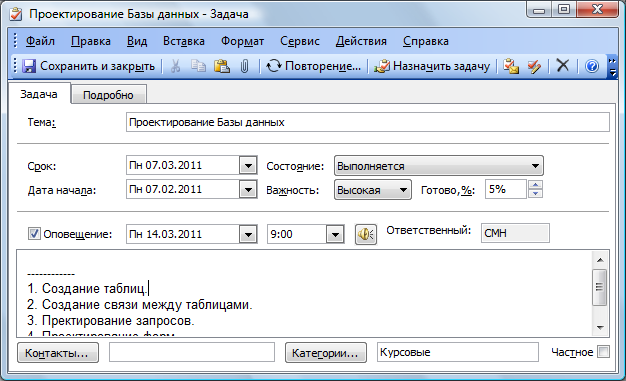Image resolution: width=626 pixels, height=381 pixels.
Task: Click the Категории... button
Action: 326,353
